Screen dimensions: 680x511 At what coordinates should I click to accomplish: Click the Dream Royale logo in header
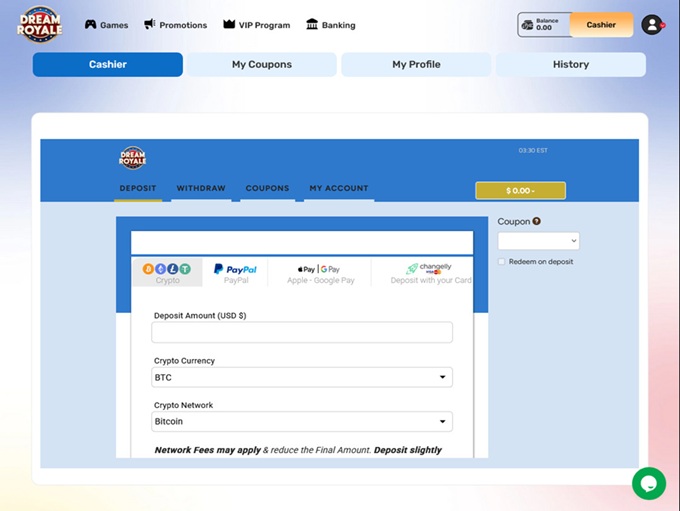(x=39, y=25)
